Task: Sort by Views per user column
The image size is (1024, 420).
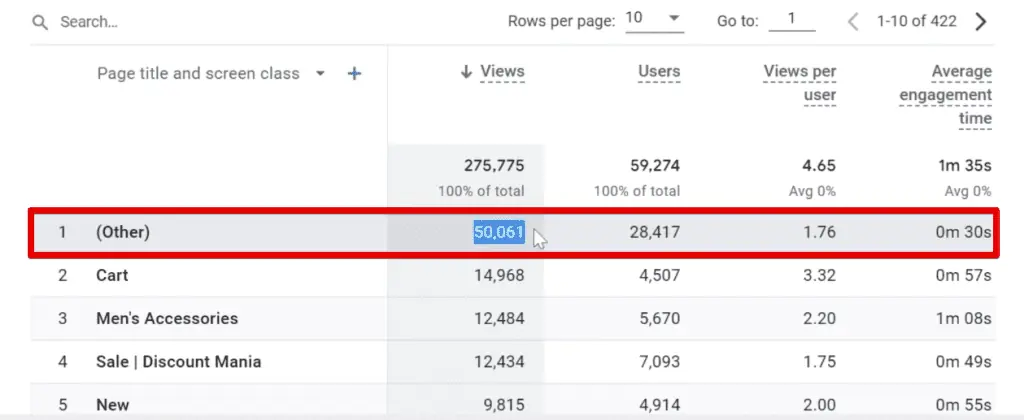Action: click(800, 83)
